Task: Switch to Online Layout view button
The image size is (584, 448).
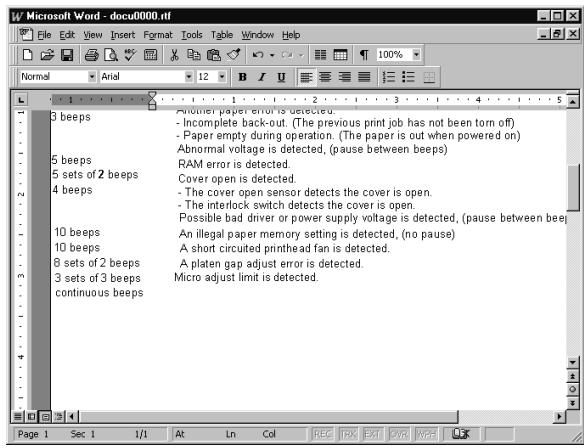Action: pos(32,417)
